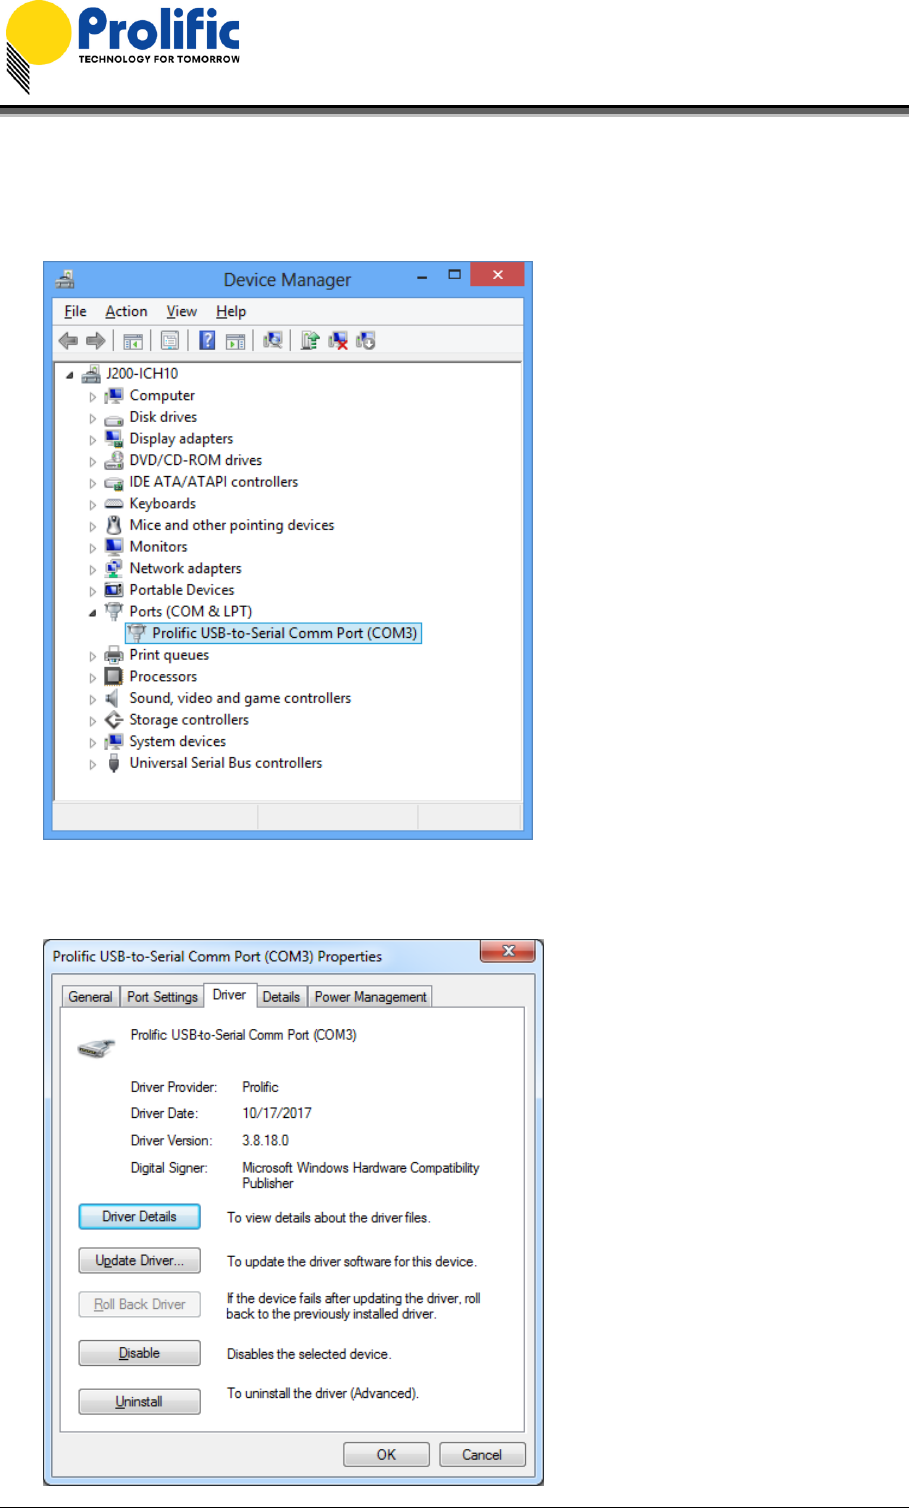Click the Uninstall button
This screenshot has height=1508, width=909.
[139, 1401]
